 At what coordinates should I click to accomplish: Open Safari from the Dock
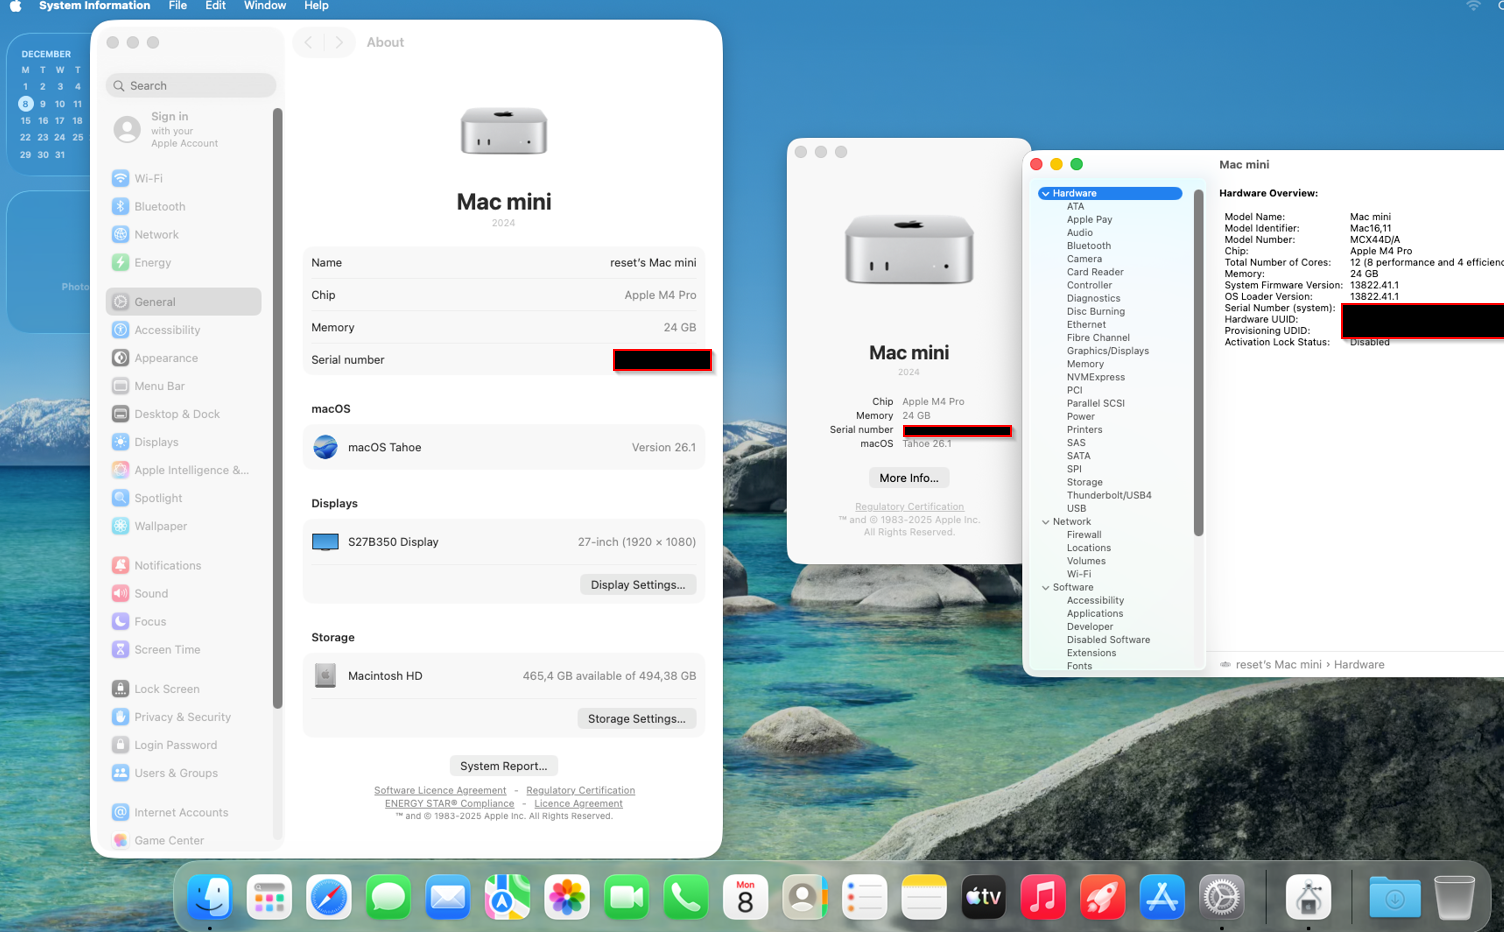pos(328,897)
